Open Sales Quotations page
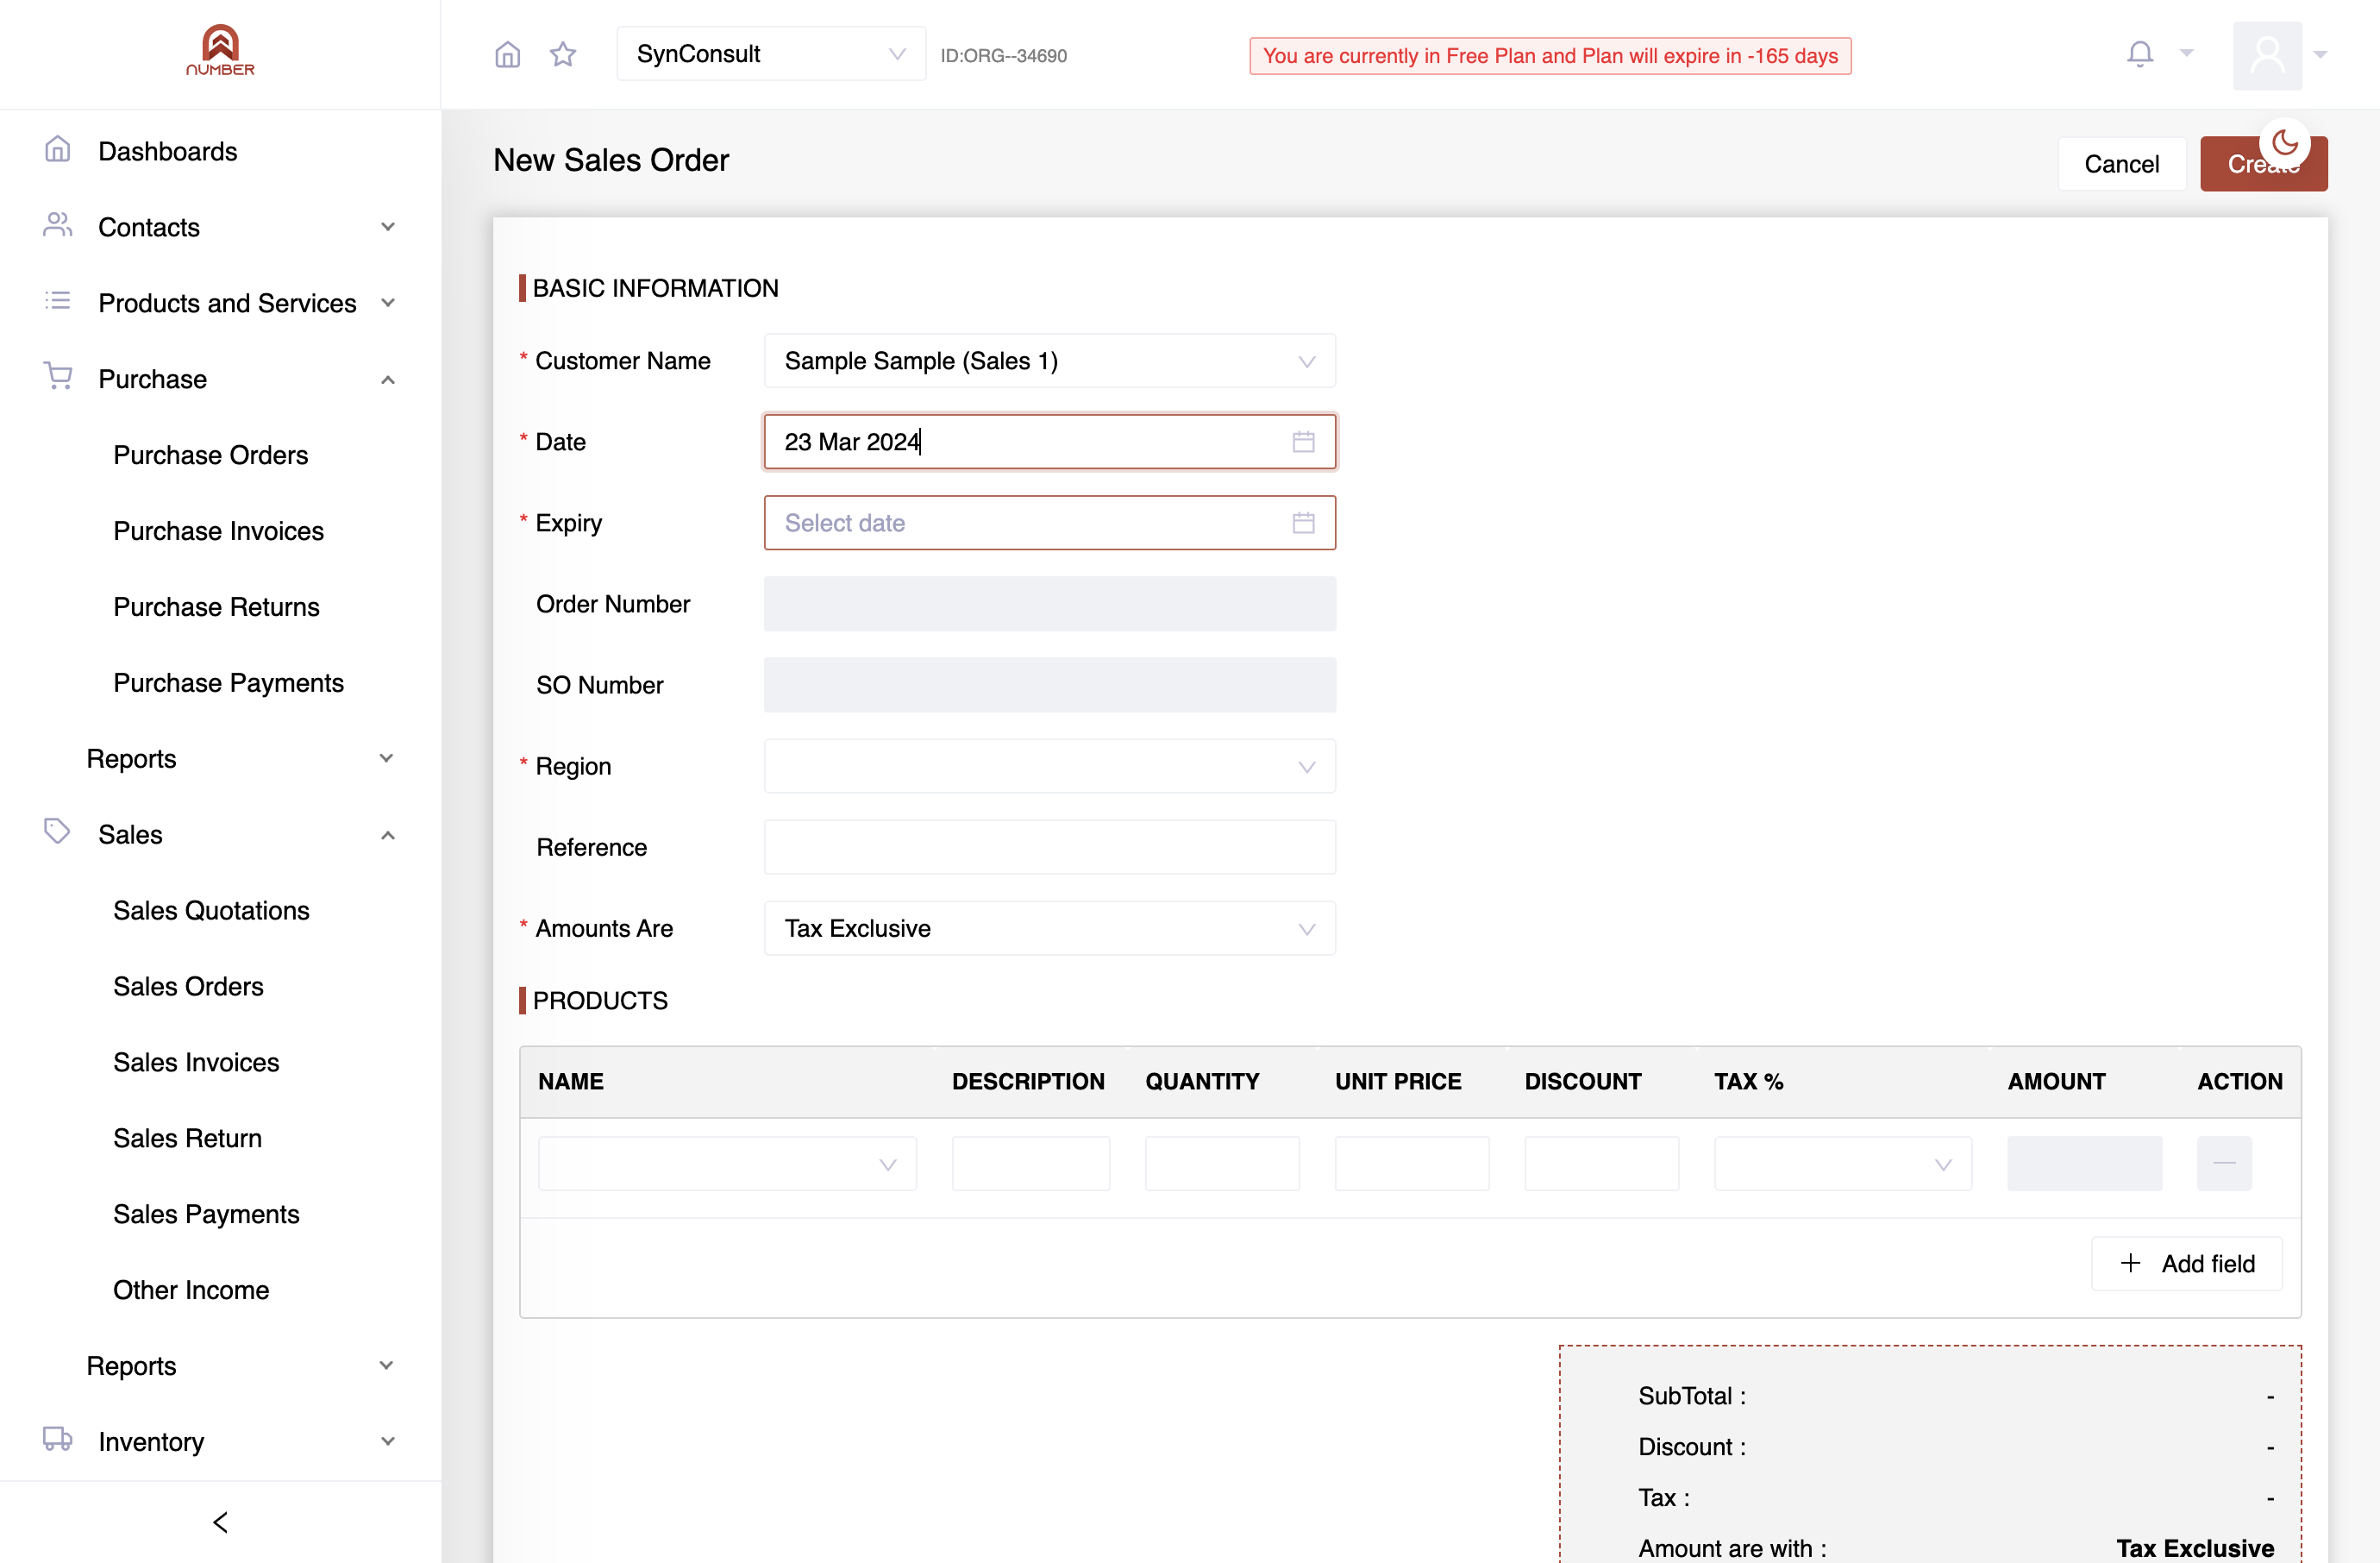Screen dimensions: 2380x1563 (211, 910)
